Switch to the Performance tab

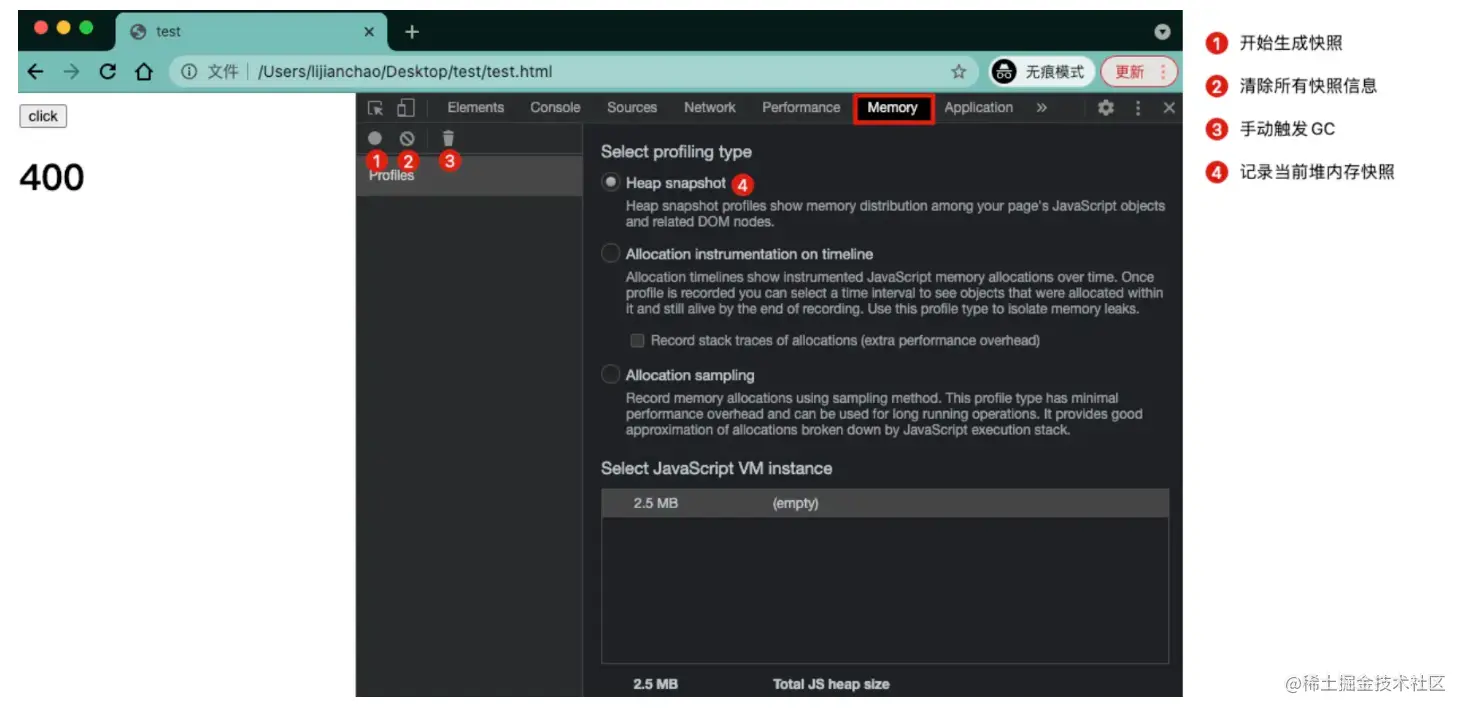click(x=801, y=108)
